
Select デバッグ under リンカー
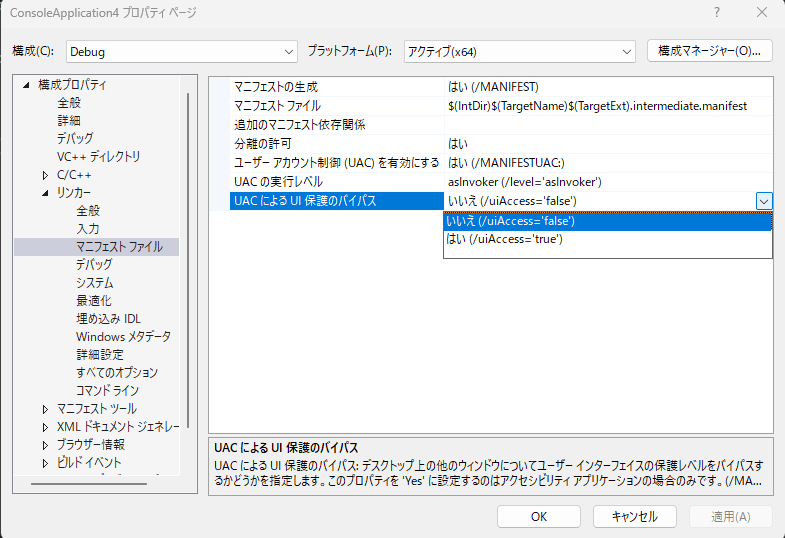94,265
